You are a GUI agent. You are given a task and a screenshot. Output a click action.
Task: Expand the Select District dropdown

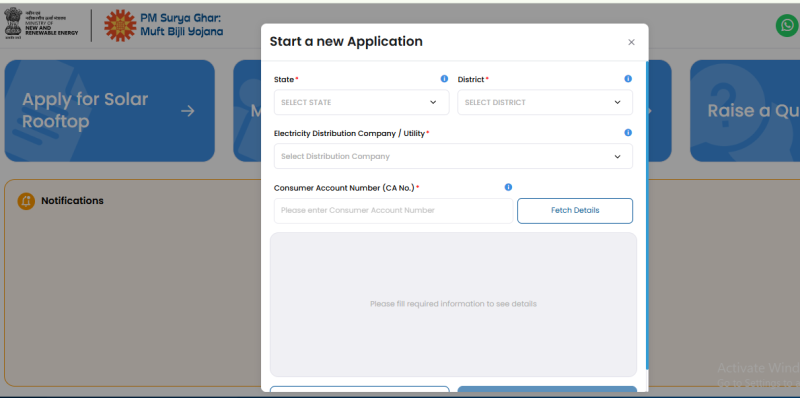[545, 103]
